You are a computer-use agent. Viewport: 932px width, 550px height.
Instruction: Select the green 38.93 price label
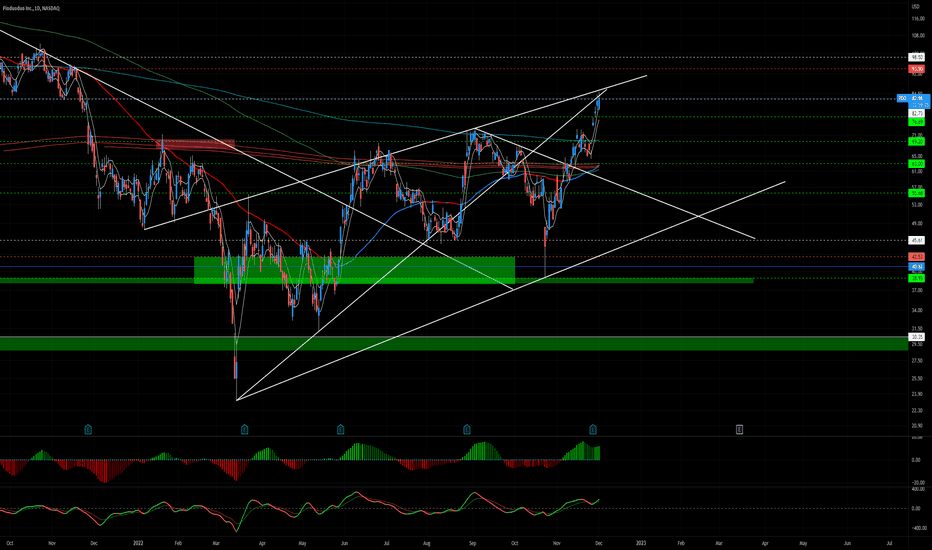click(917, 278)
